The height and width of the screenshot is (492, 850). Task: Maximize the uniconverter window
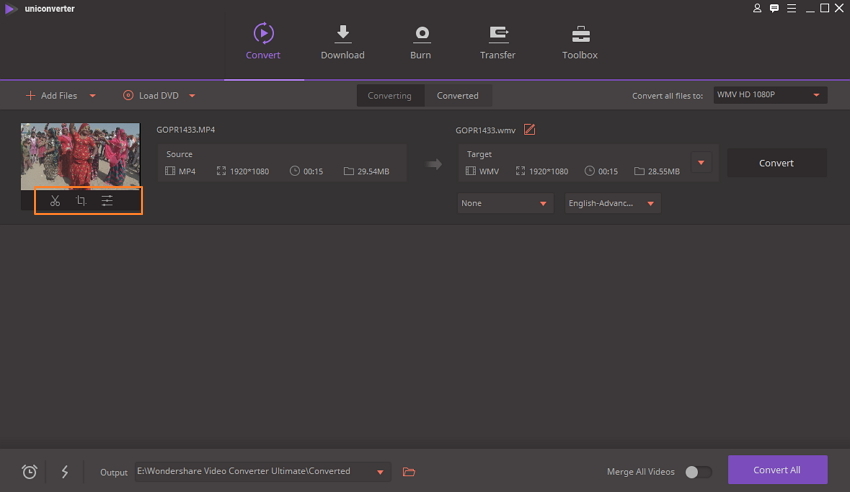(825, 8)
